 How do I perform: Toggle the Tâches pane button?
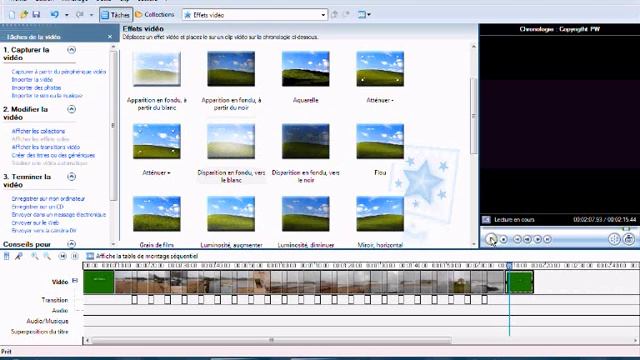pyautogui.click(x=116, y=15)
